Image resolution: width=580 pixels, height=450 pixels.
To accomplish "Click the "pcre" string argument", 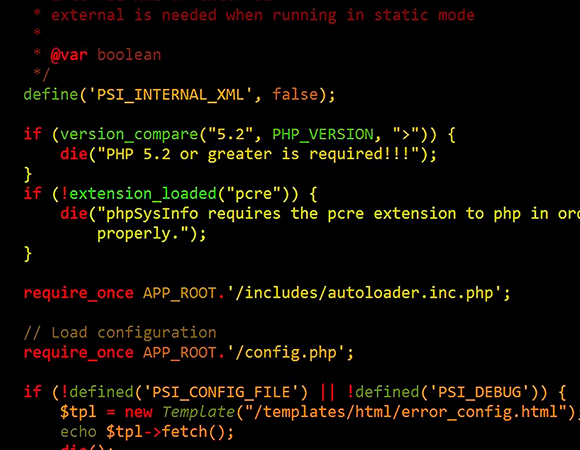I will (253, 194).
